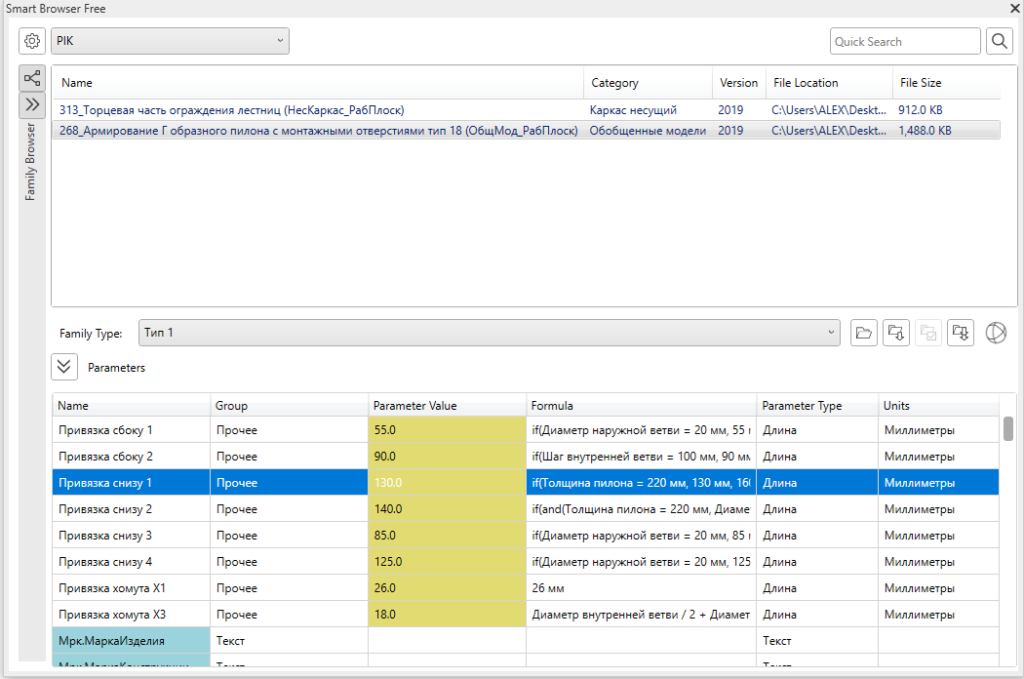This screenshot has width=1024, height=679.
Task: Click the share tree icon in the sidebar
Action: click(x=32, y=78)
